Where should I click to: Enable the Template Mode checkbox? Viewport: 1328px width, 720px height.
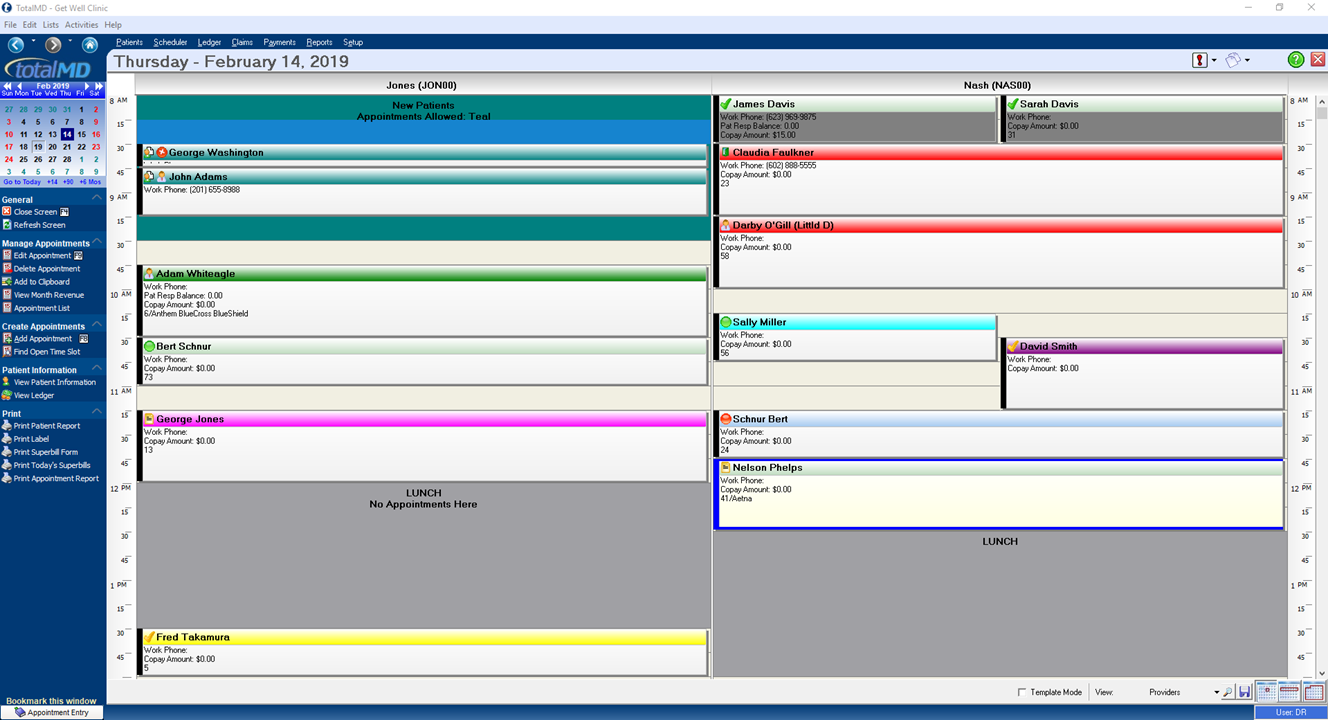point(1022,692)
